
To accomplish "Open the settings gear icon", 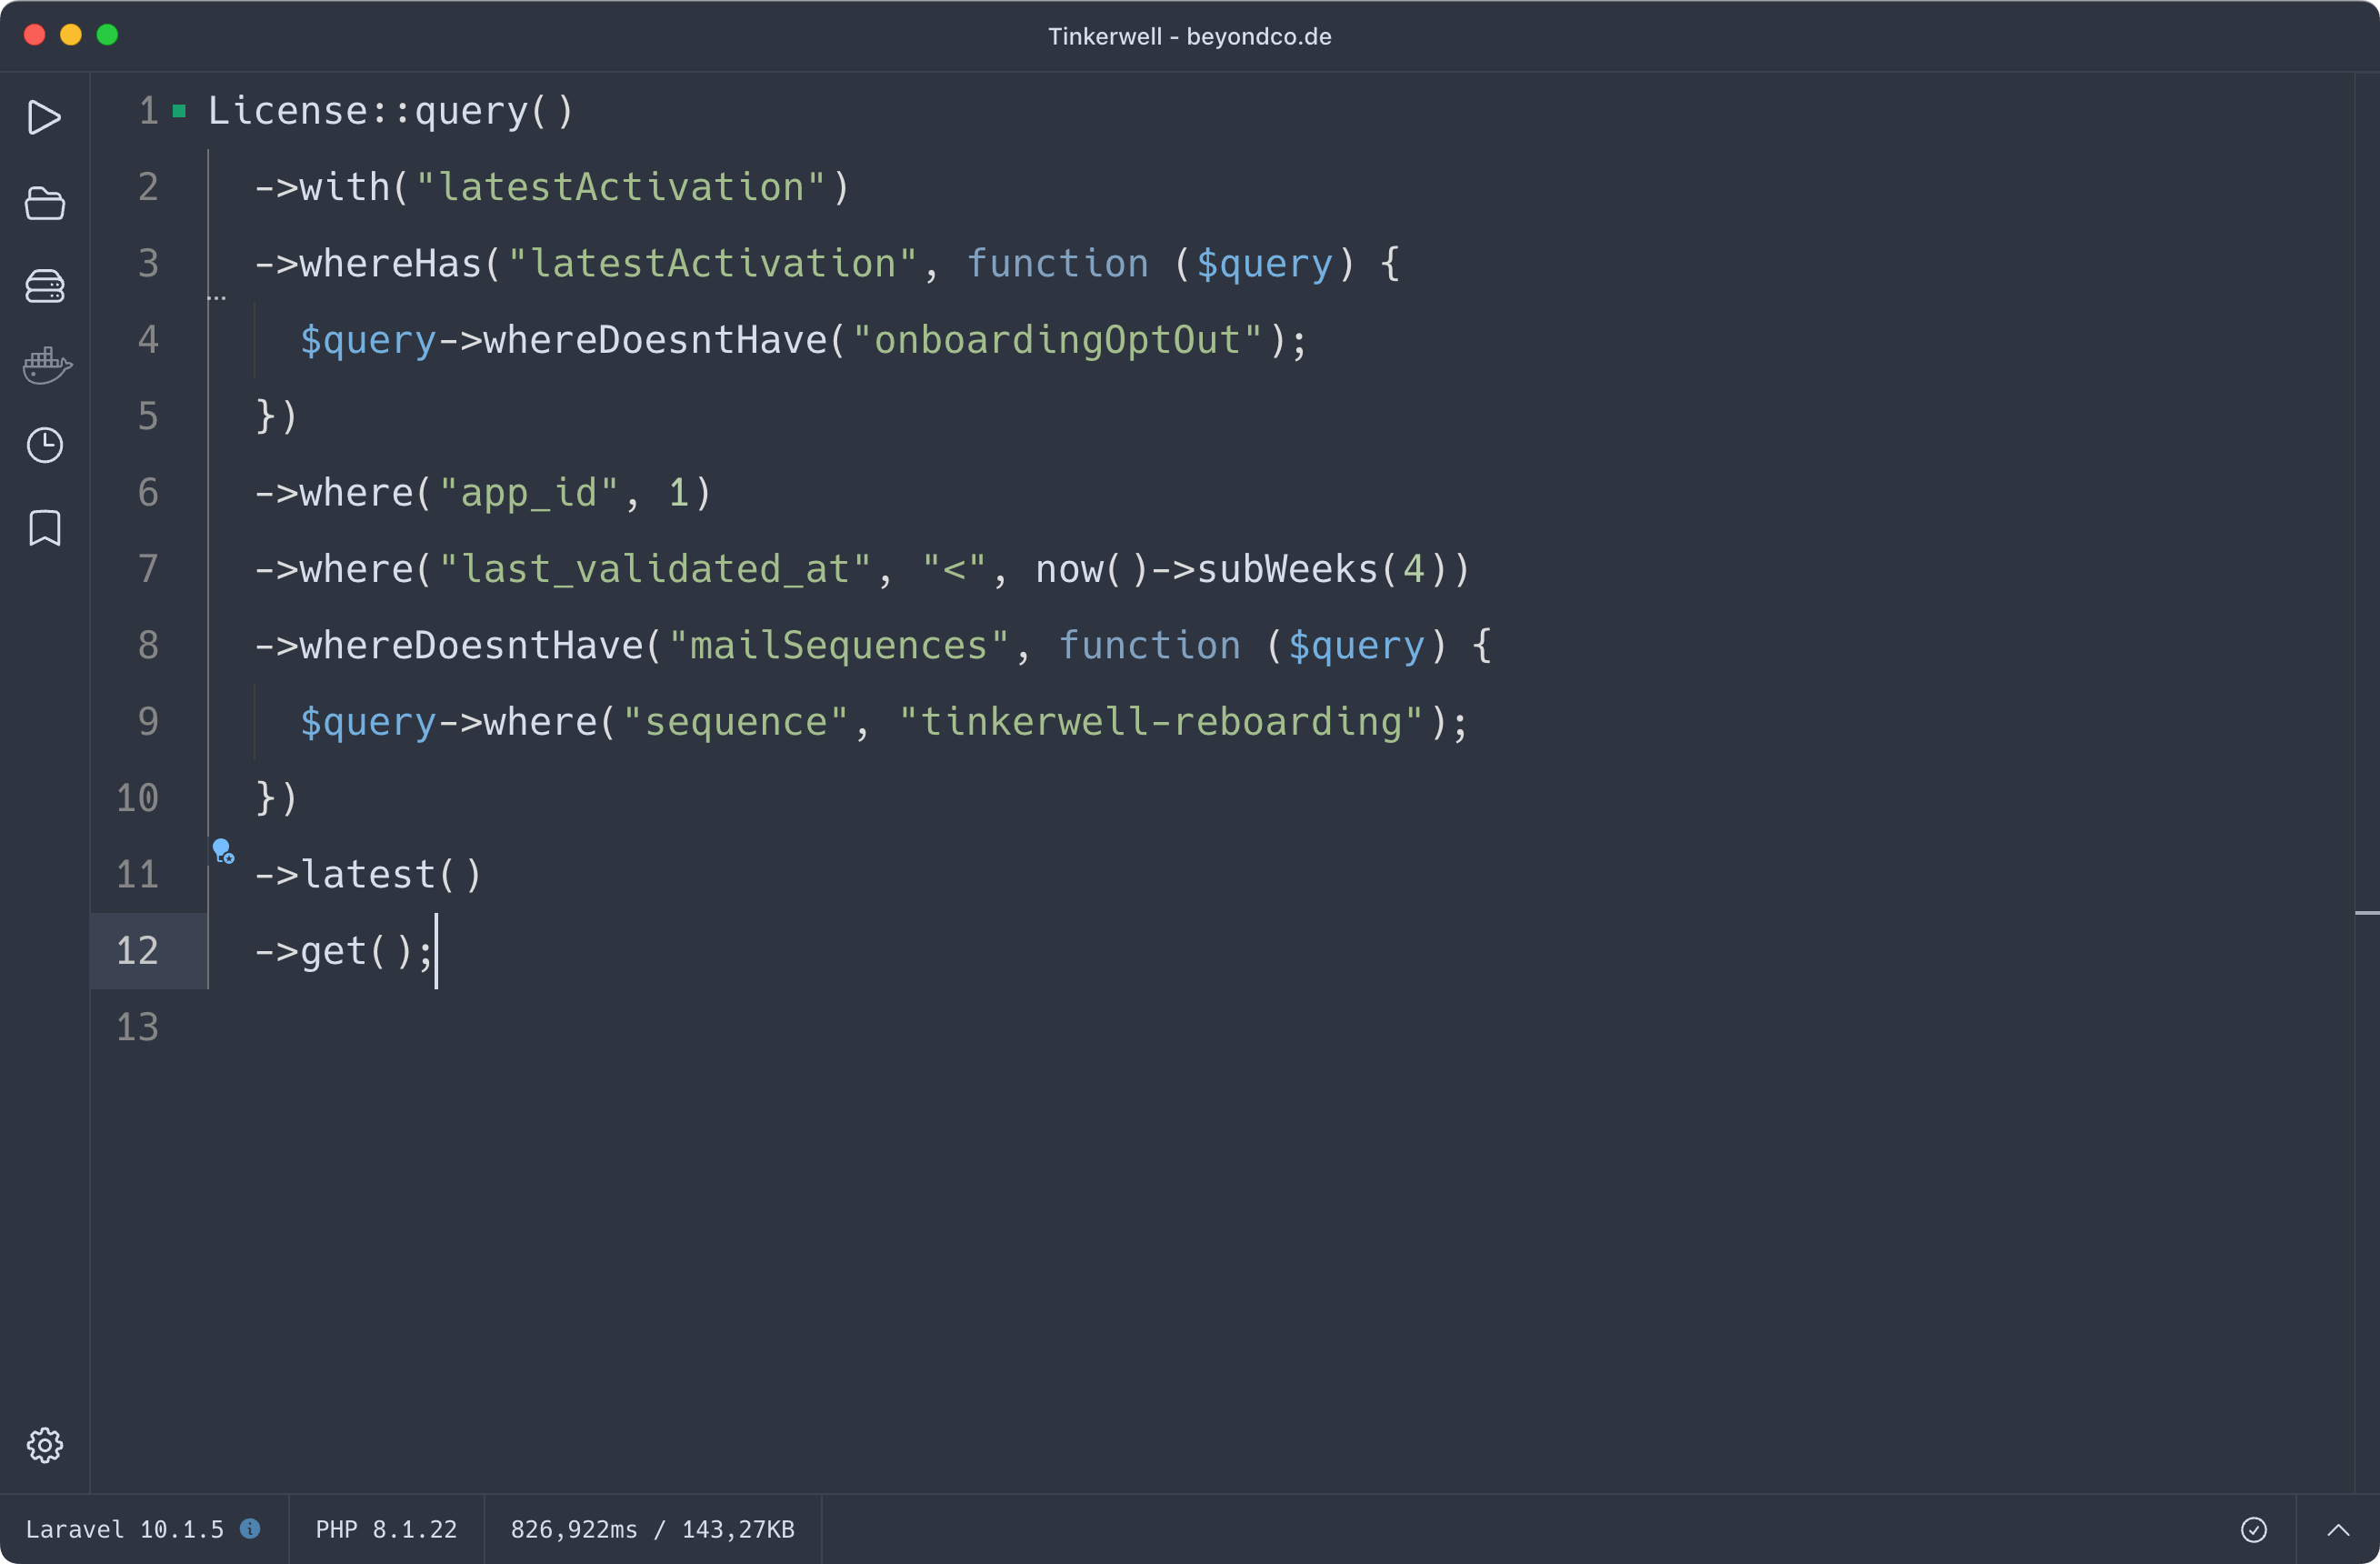I will tap(44, 1445).
